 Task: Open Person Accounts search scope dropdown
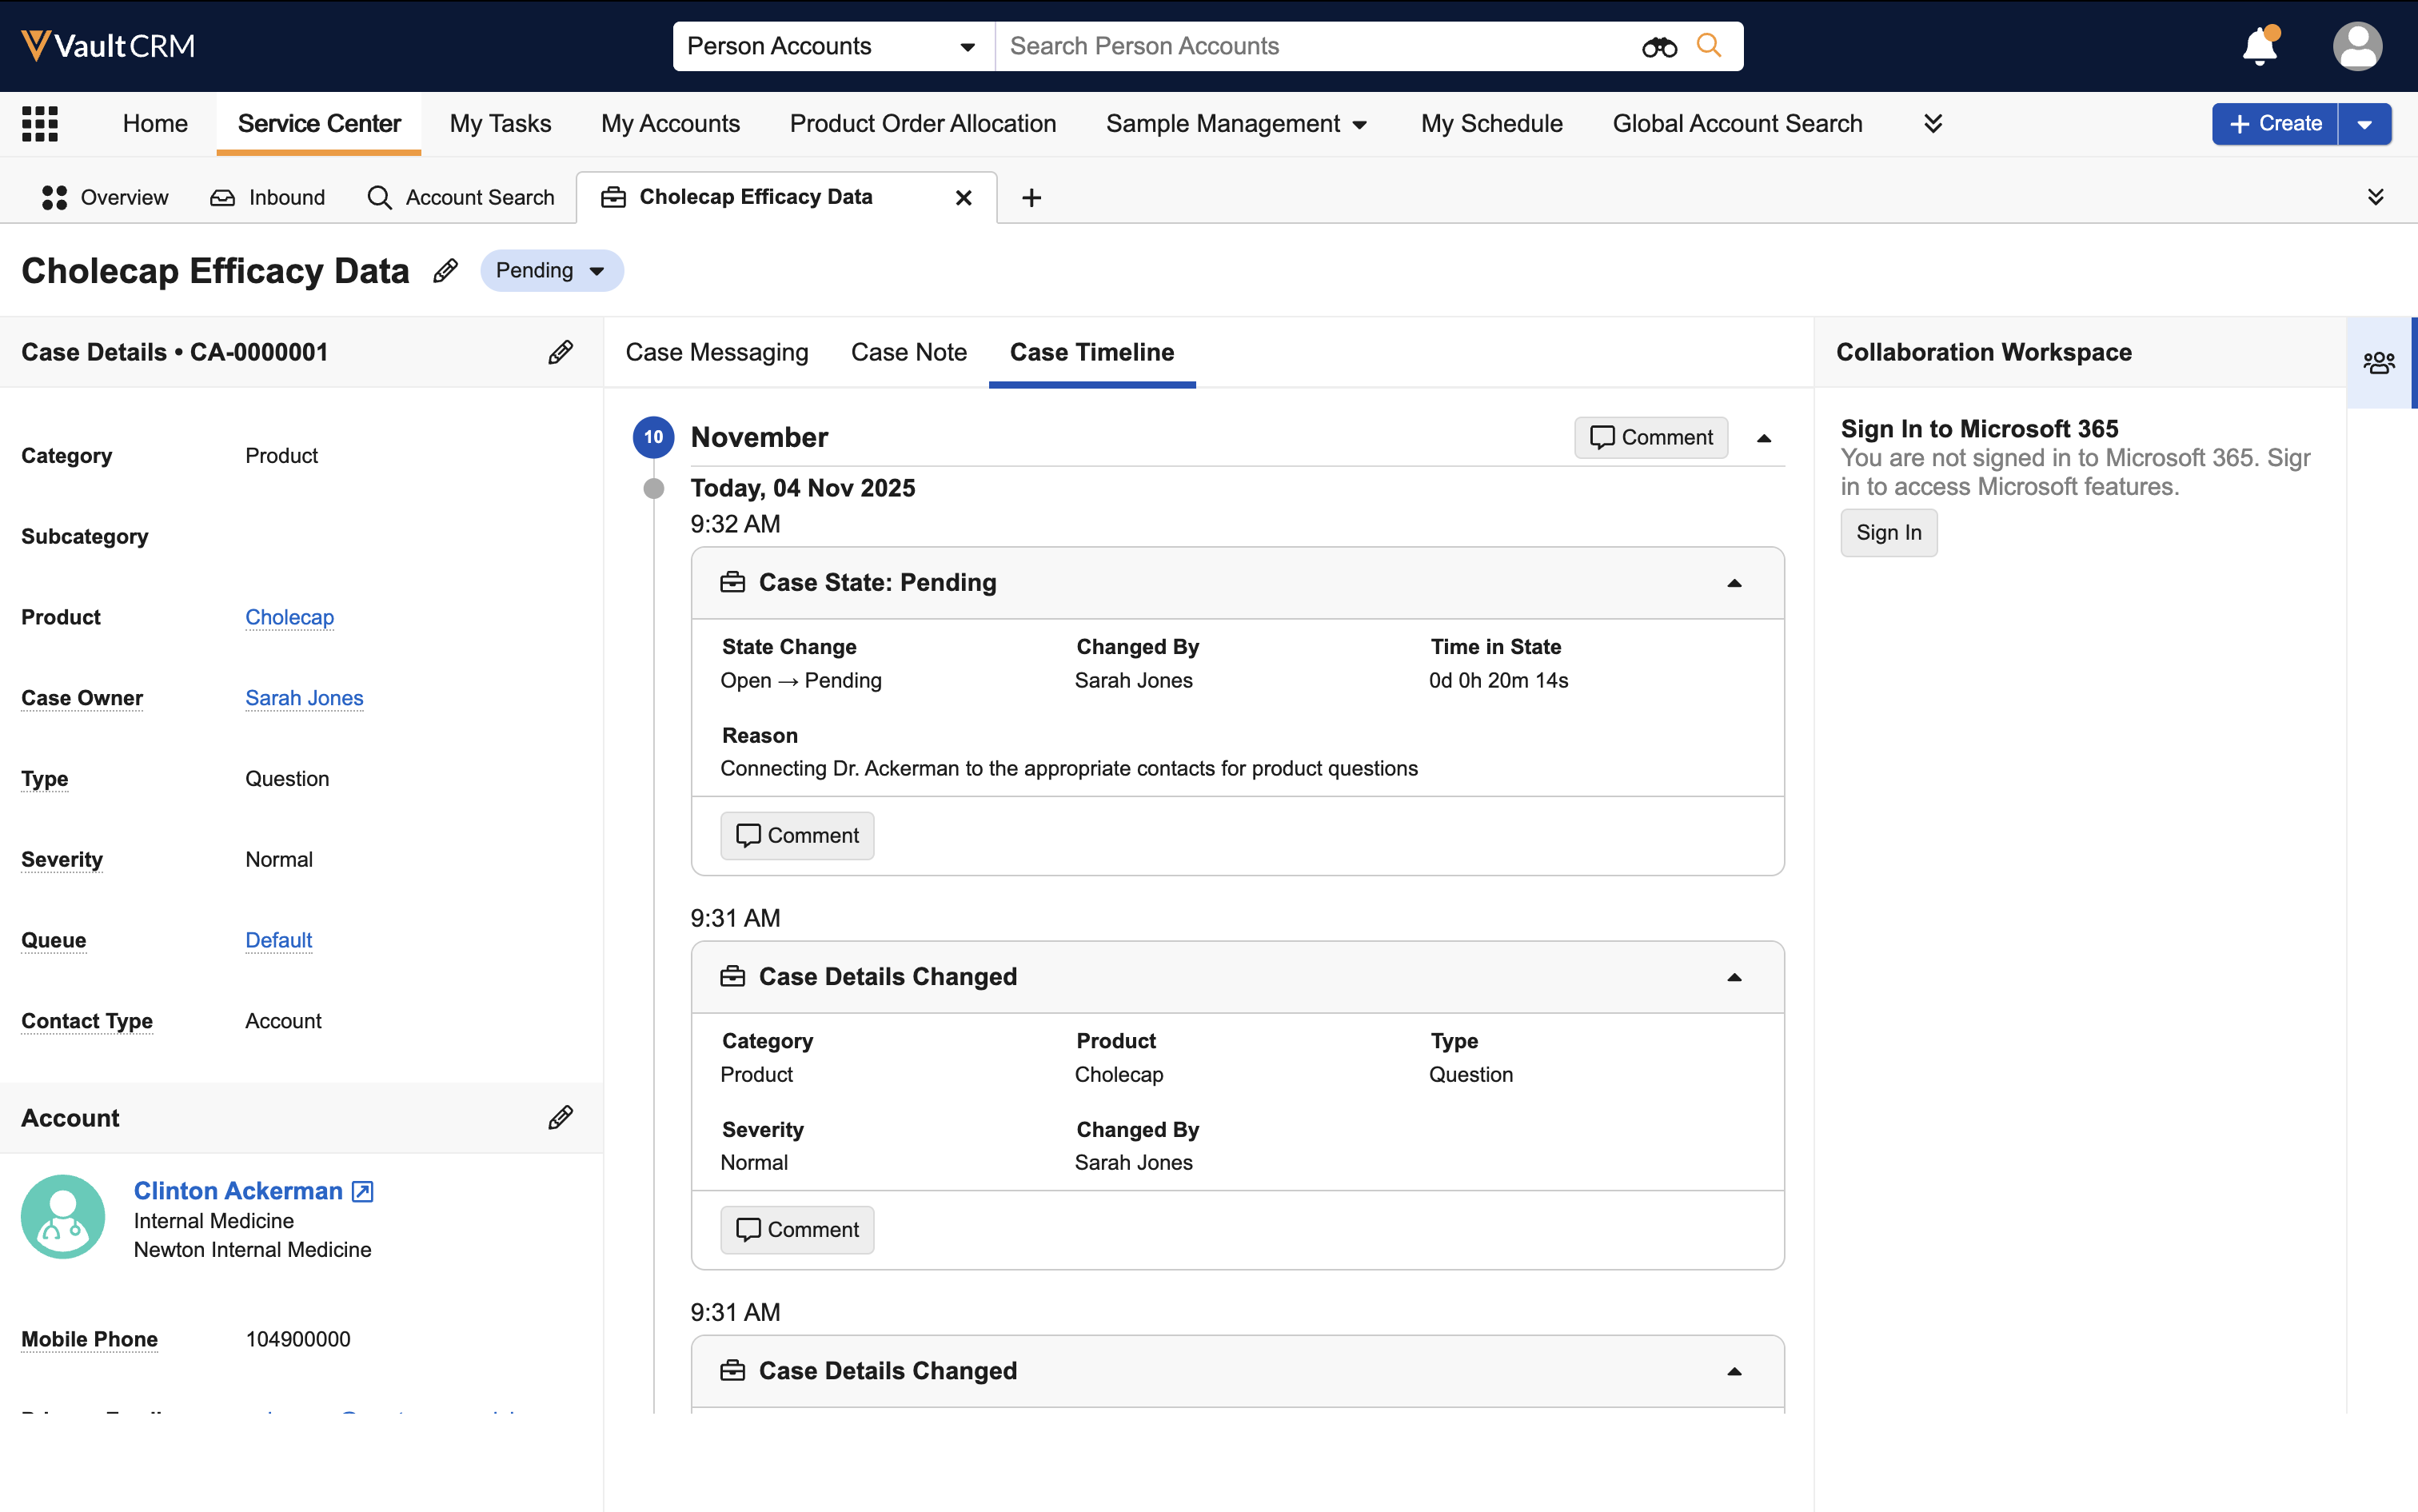tap(832, 47)
